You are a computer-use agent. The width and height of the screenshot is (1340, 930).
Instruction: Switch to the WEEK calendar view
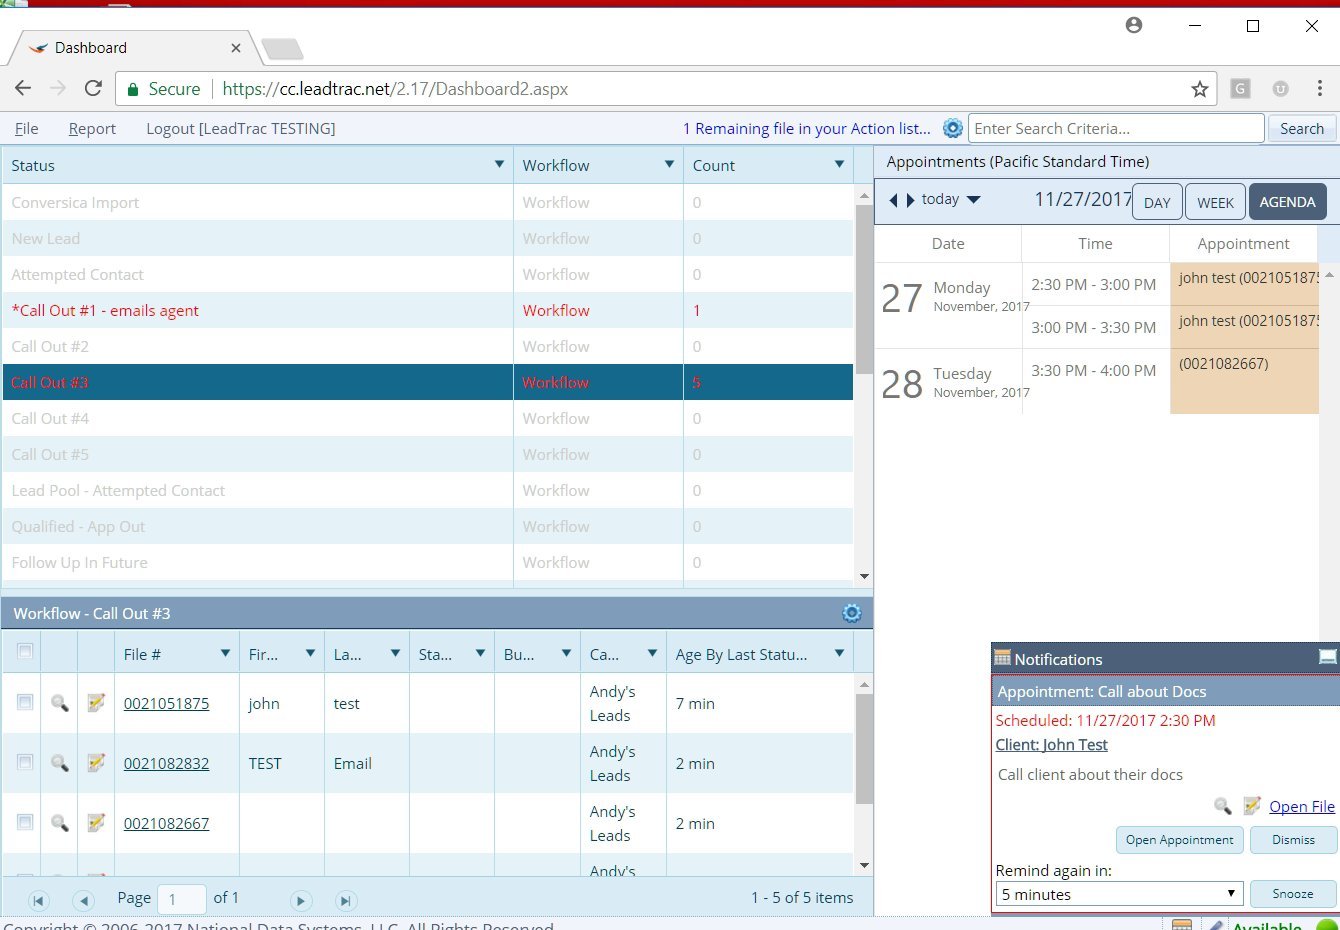pyautogui.click(x=1215, y=202)
